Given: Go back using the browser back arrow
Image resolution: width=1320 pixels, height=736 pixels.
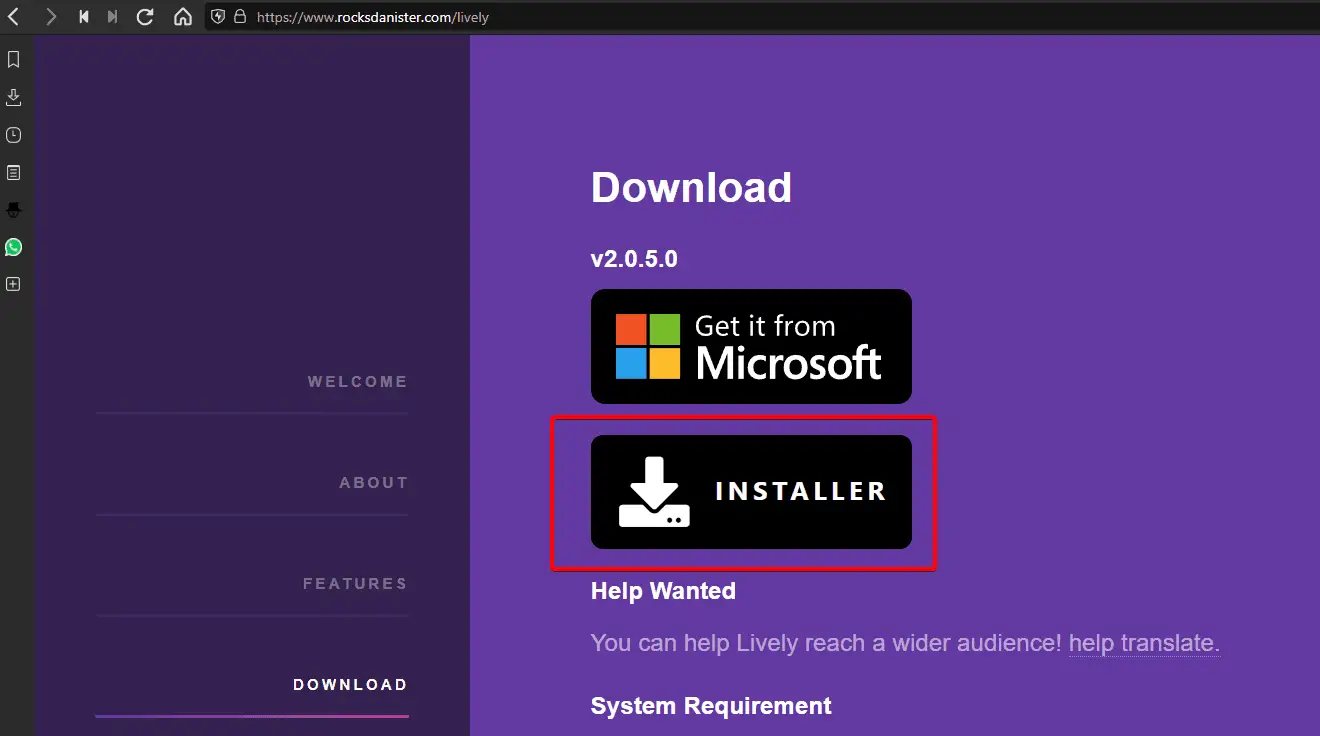Looking at the screenshot, I should [x=14, y=17].
